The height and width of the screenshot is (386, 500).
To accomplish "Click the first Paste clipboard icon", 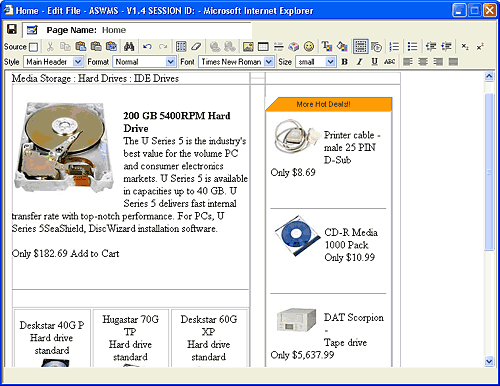I will (x=81, y=46).
